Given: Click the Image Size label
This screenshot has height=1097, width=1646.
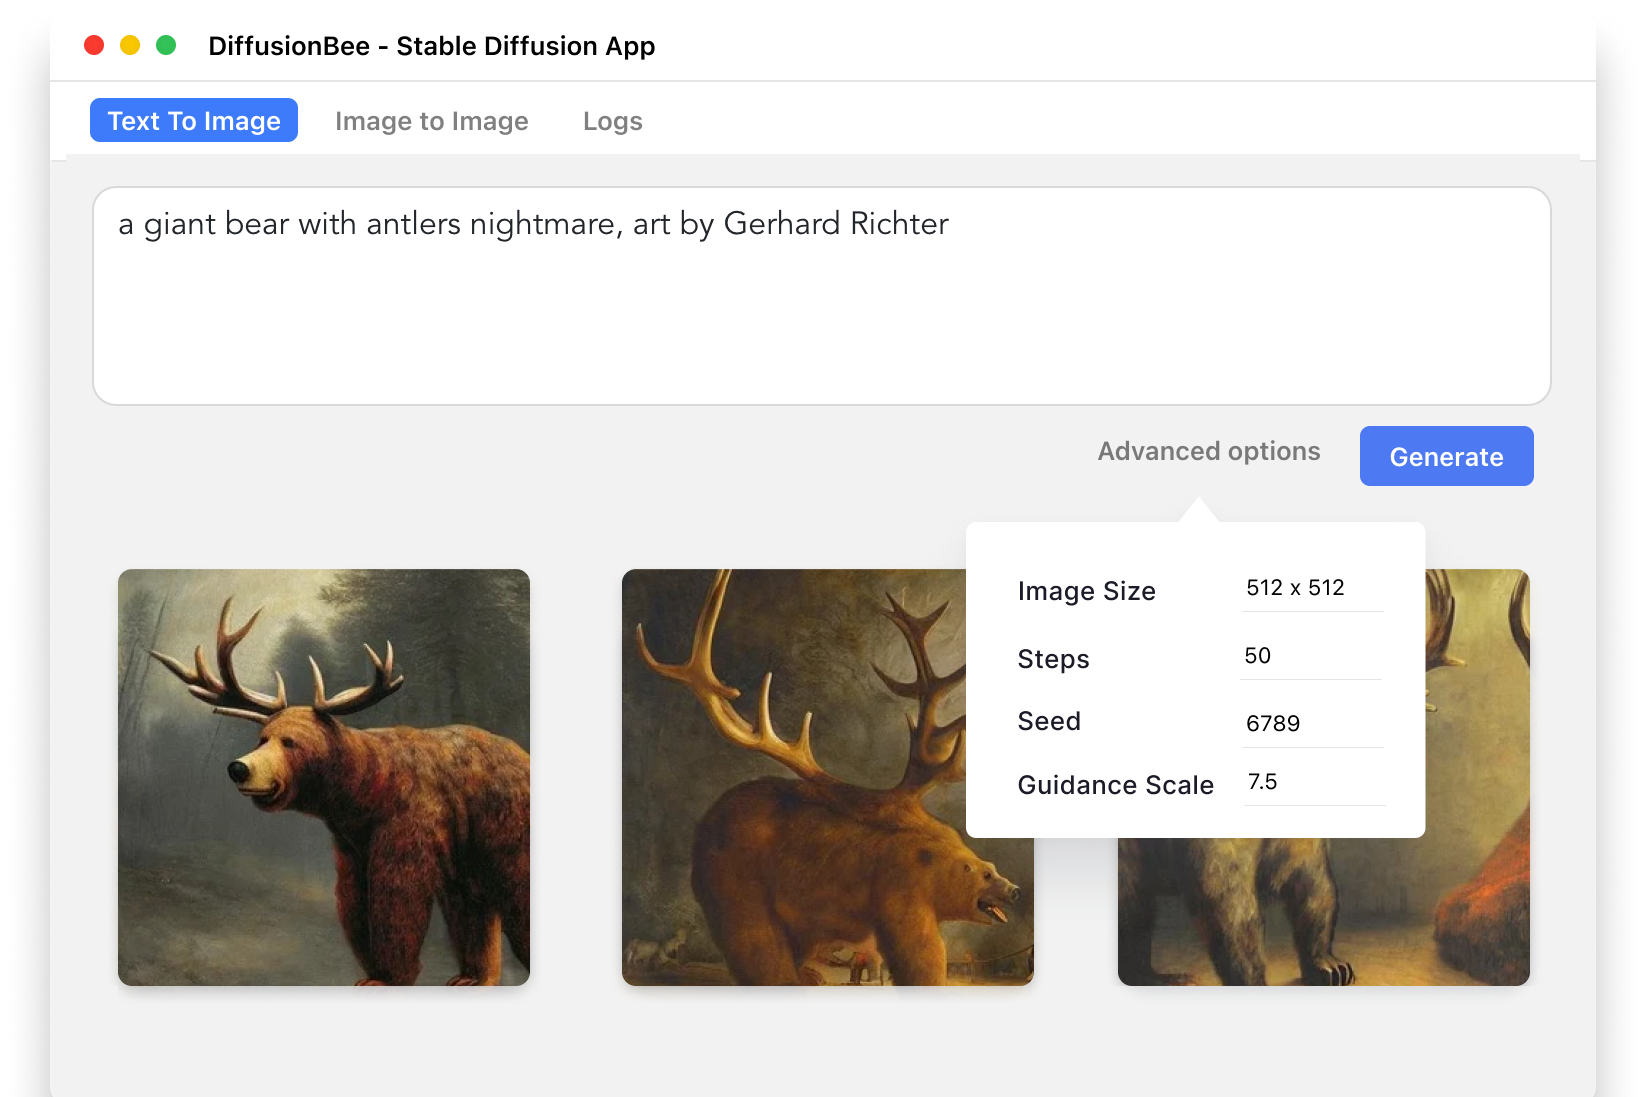Looking at the screenshot, I should (x=1086, y=591).
